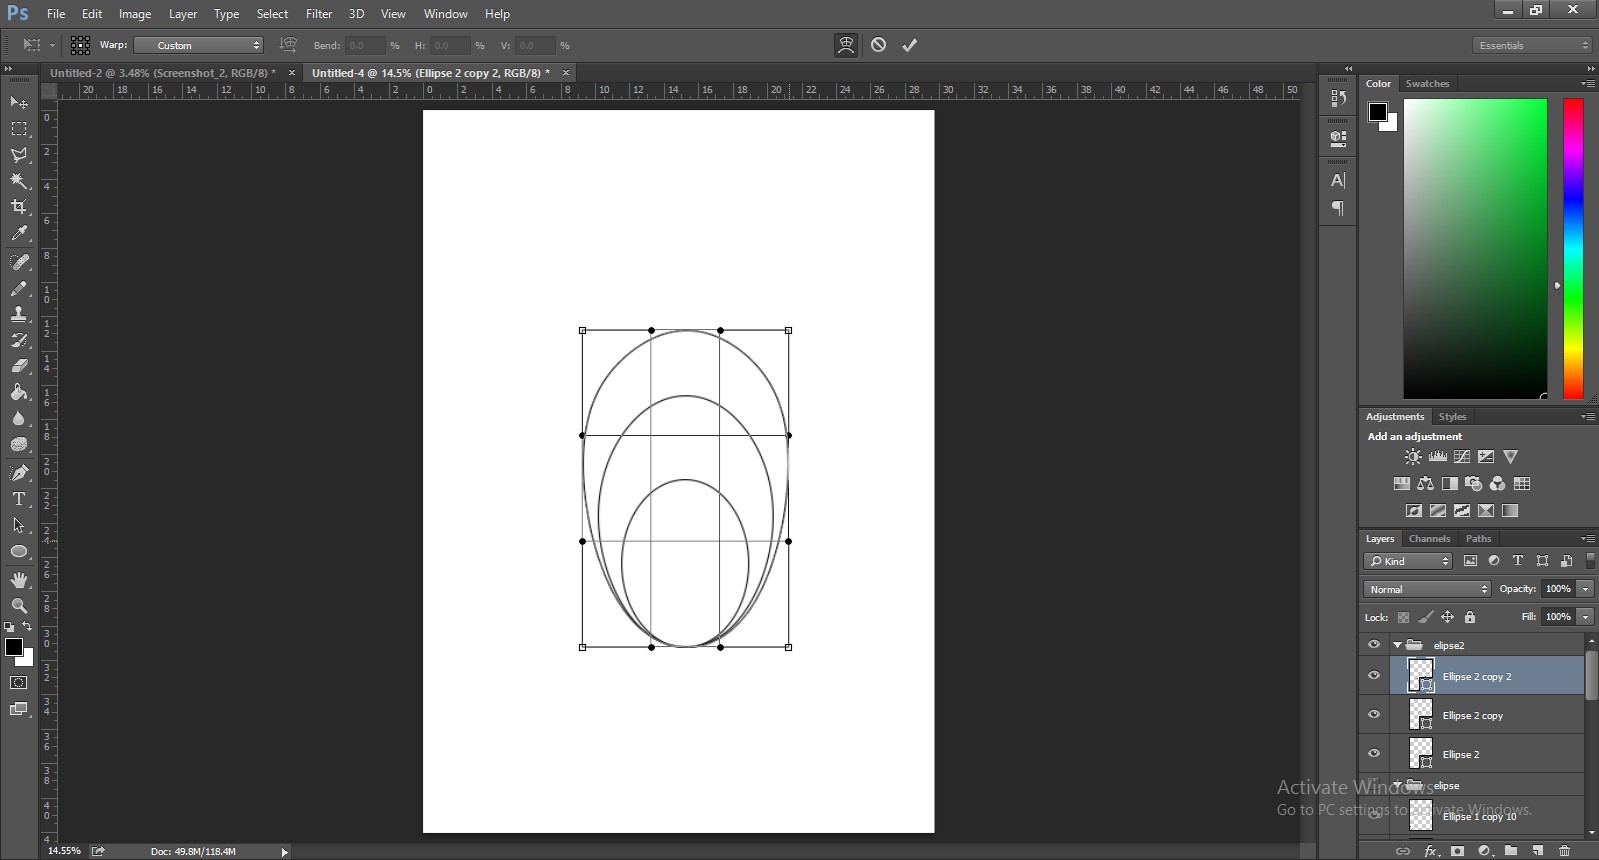Open the Layer menu
1599x860 pixels.
click(x=183, y=14)
